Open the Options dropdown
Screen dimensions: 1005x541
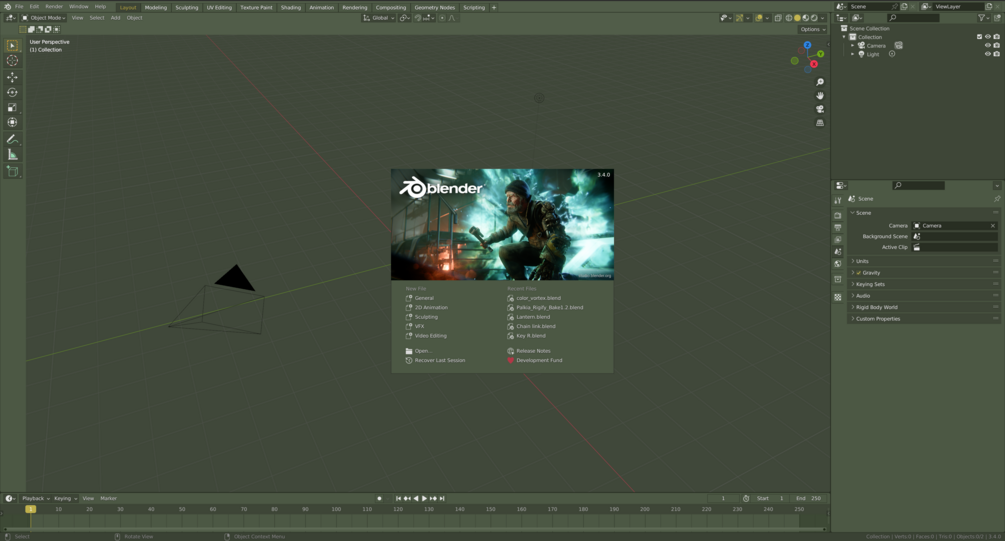[x=812, y=29]
